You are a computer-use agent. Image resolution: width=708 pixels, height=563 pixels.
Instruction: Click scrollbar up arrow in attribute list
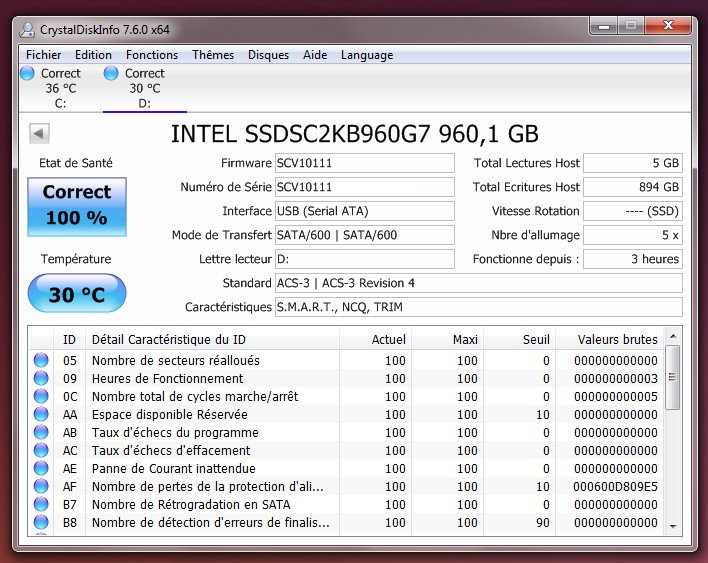(674, 337)
